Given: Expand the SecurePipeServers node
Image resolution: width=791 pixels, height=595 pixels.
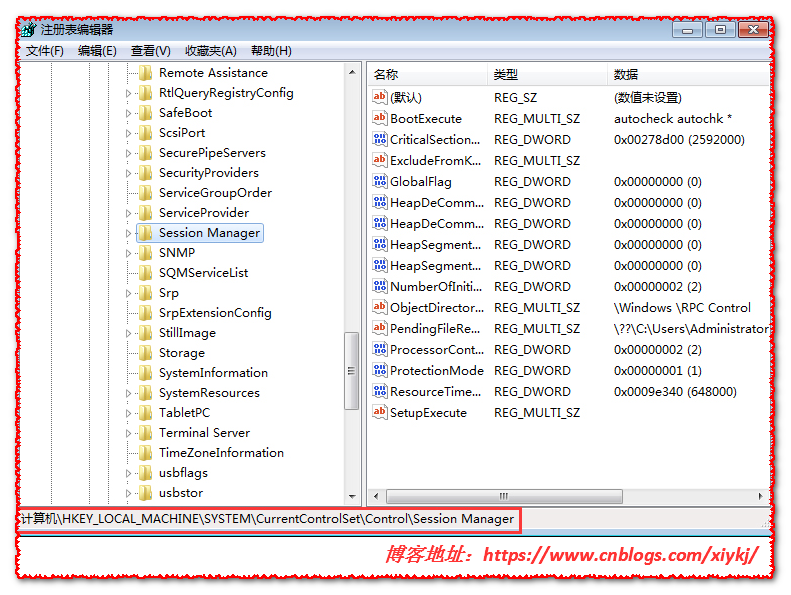Looking at the screenshot, I should pyautogui.click(x=128, y=153).
